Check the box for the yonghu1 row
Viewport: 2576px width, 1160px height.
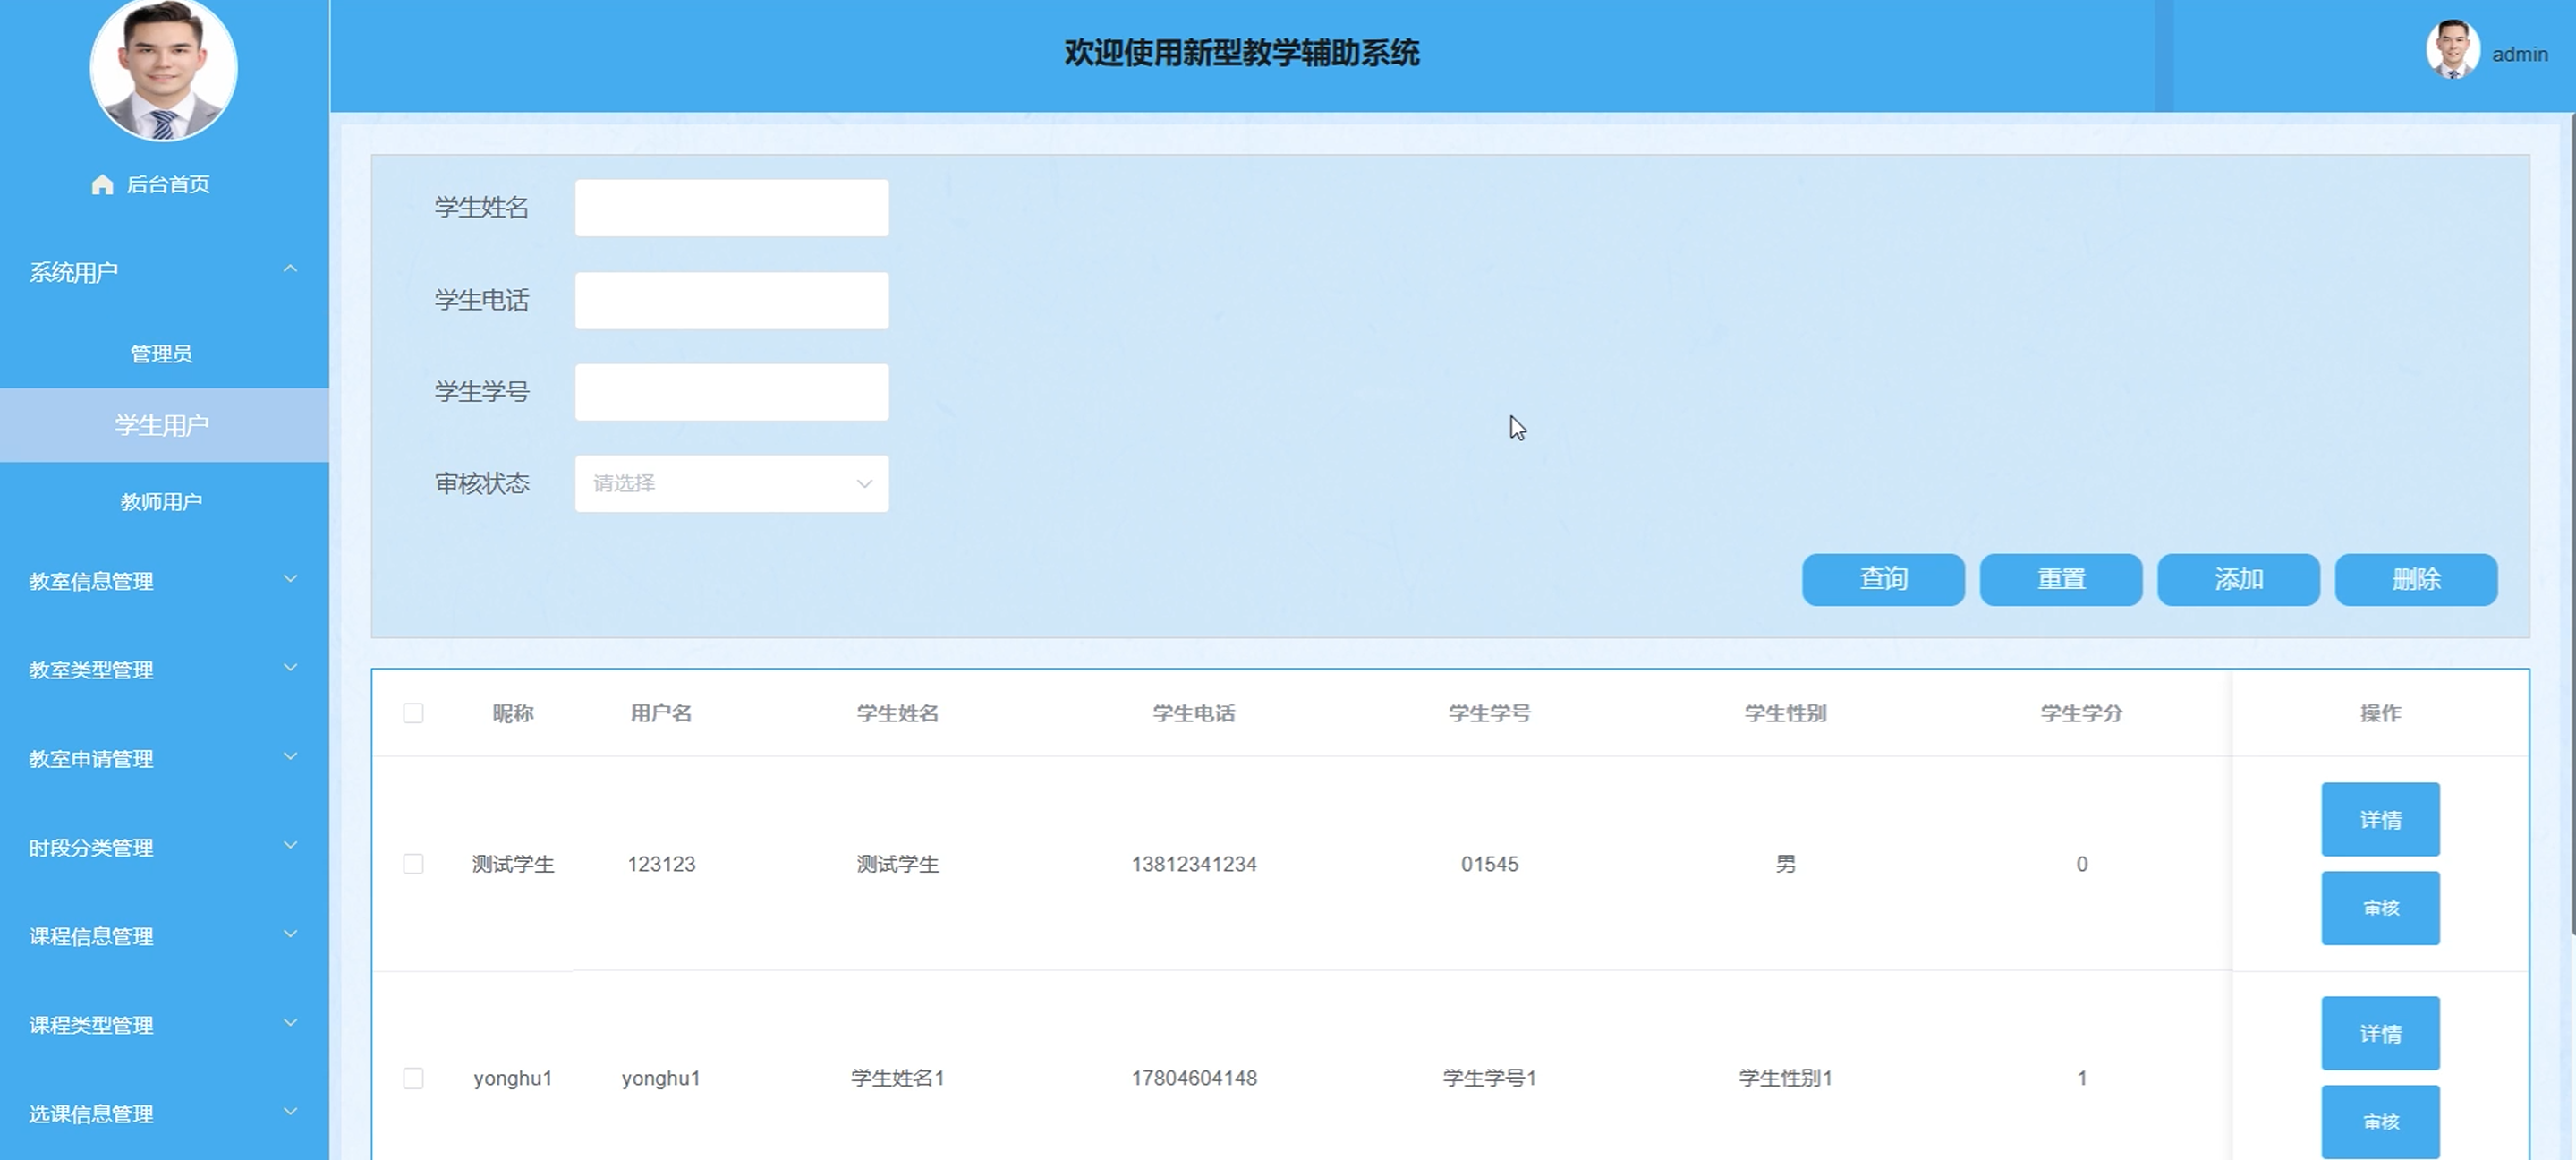413,1078
